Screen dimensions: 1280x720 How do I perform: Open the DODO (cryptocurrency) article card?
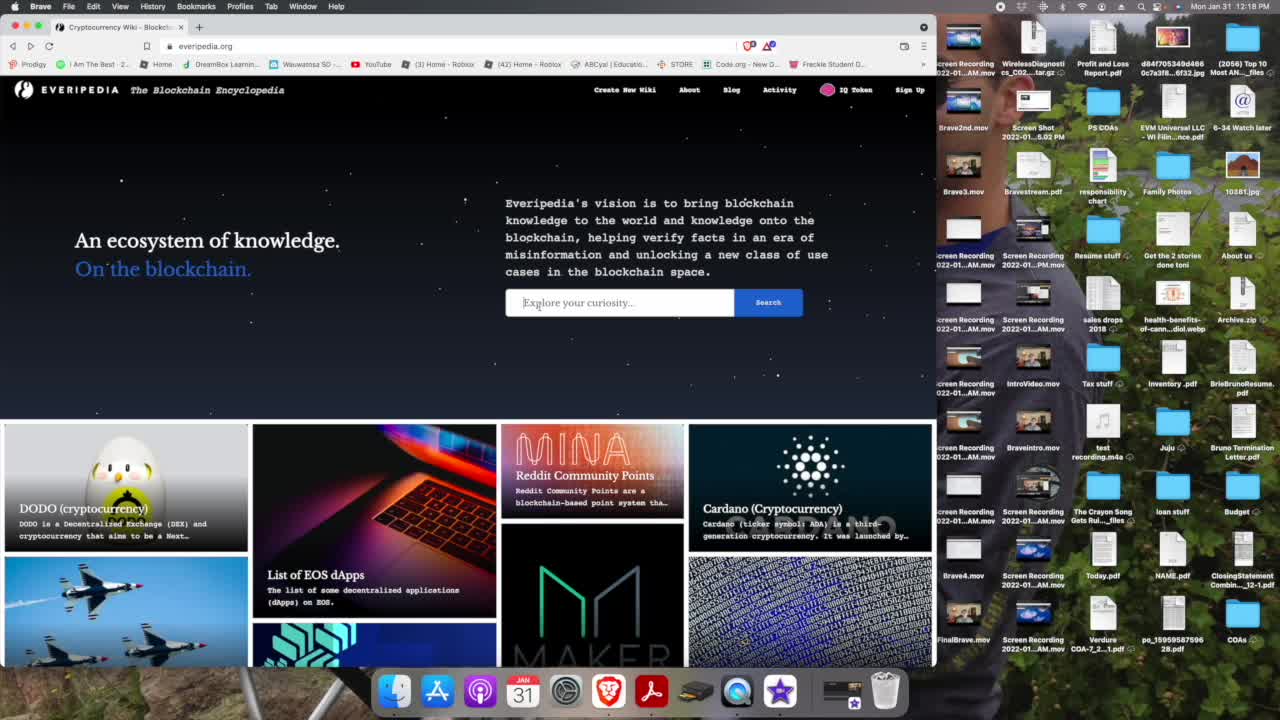click(x=126, y=487)
